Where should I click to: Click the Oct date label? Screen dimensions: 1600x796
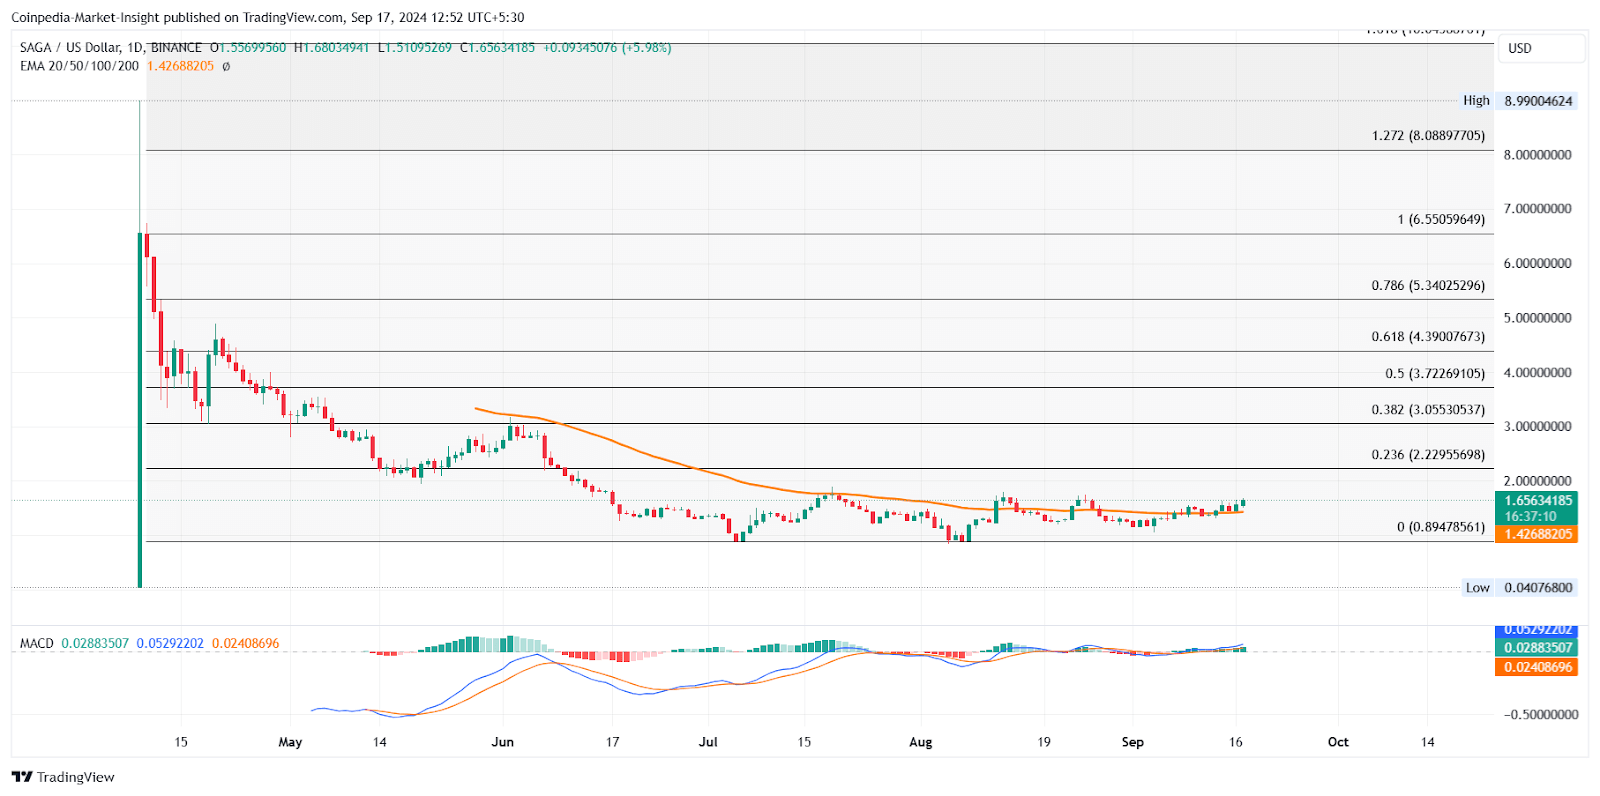click(x=1338, y=742)
